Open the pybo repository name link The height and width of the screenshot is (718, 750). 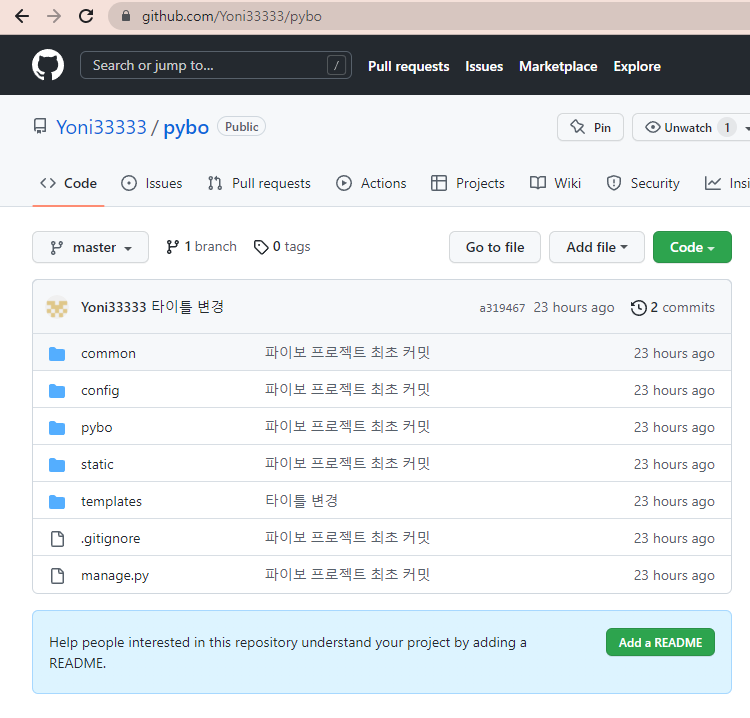[x=186, y=128]
